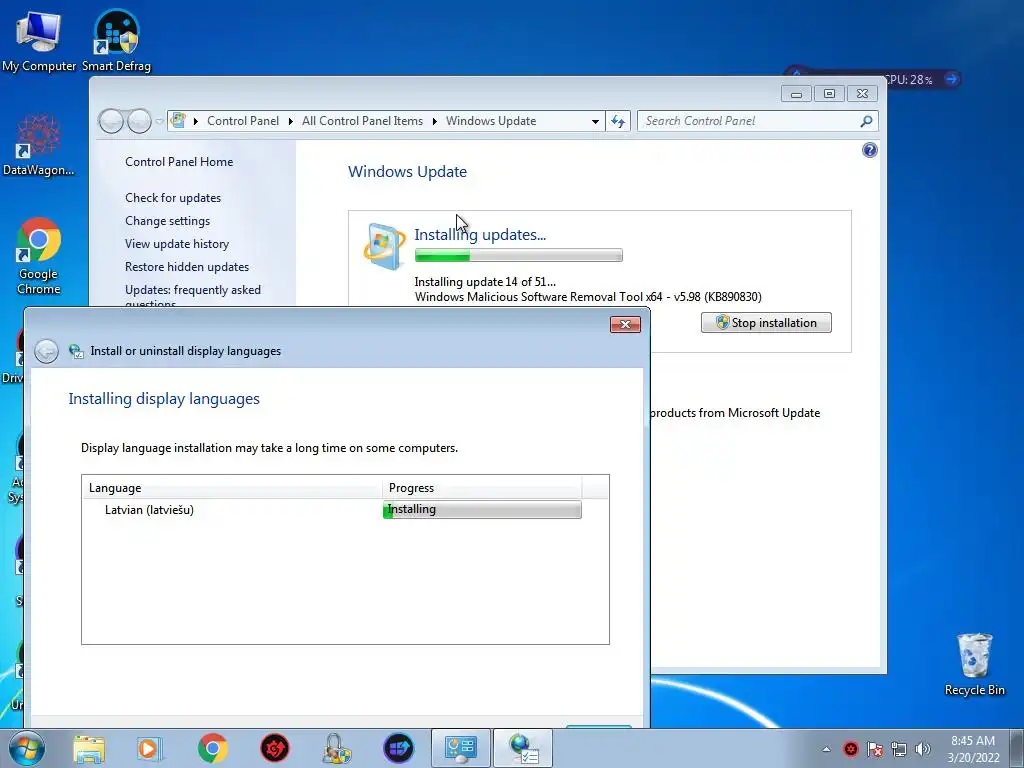Expand the arrow before the Control Panel breadcrumb

pos(195,121)
